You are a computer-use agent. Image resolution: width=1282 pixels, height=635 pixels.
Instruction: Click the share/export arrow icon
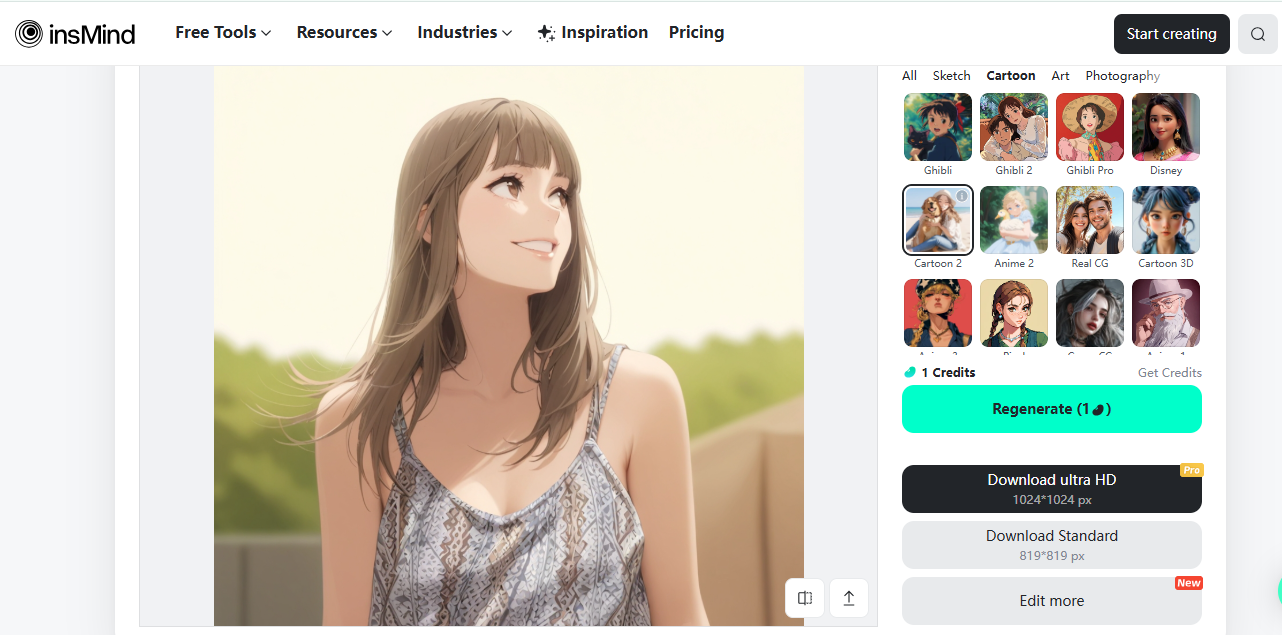pos(848,597)
